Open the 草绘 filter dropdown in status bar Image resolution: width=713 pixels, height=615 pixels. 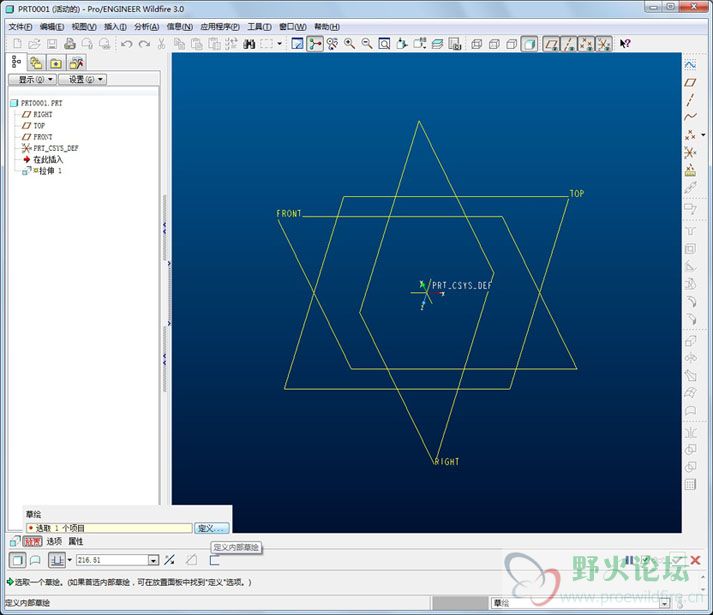click(663, 603)
